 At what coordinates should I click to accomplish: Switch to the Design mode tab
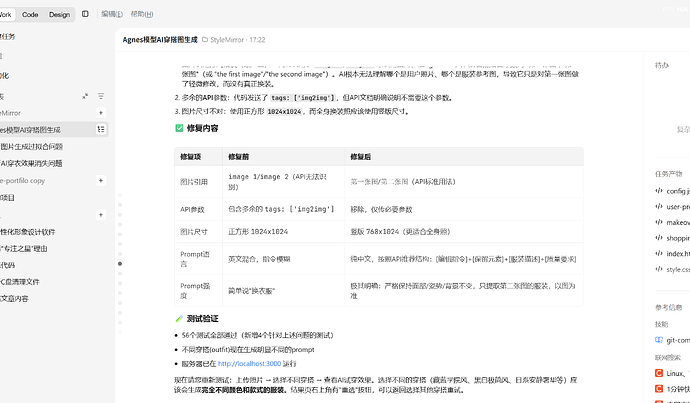pyautogui.click(x=59, y=15)
